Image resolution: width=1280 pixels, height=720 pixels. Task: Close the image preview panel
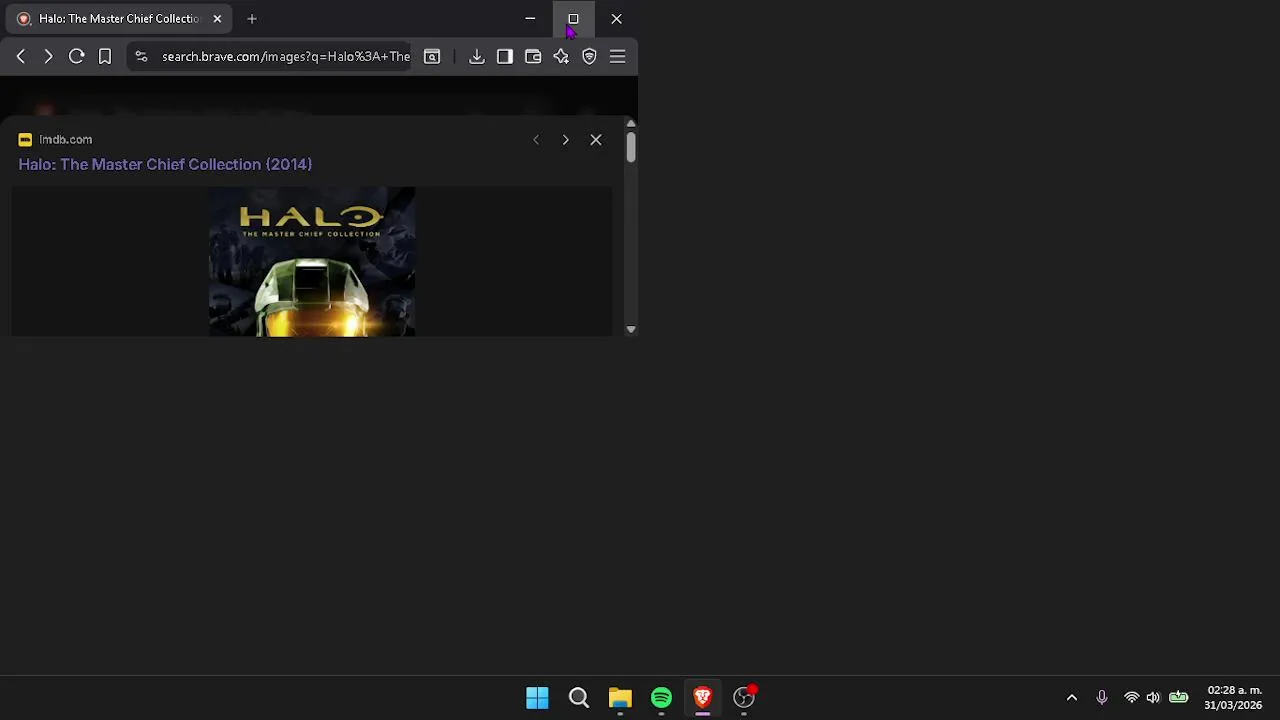click(596, 140)
